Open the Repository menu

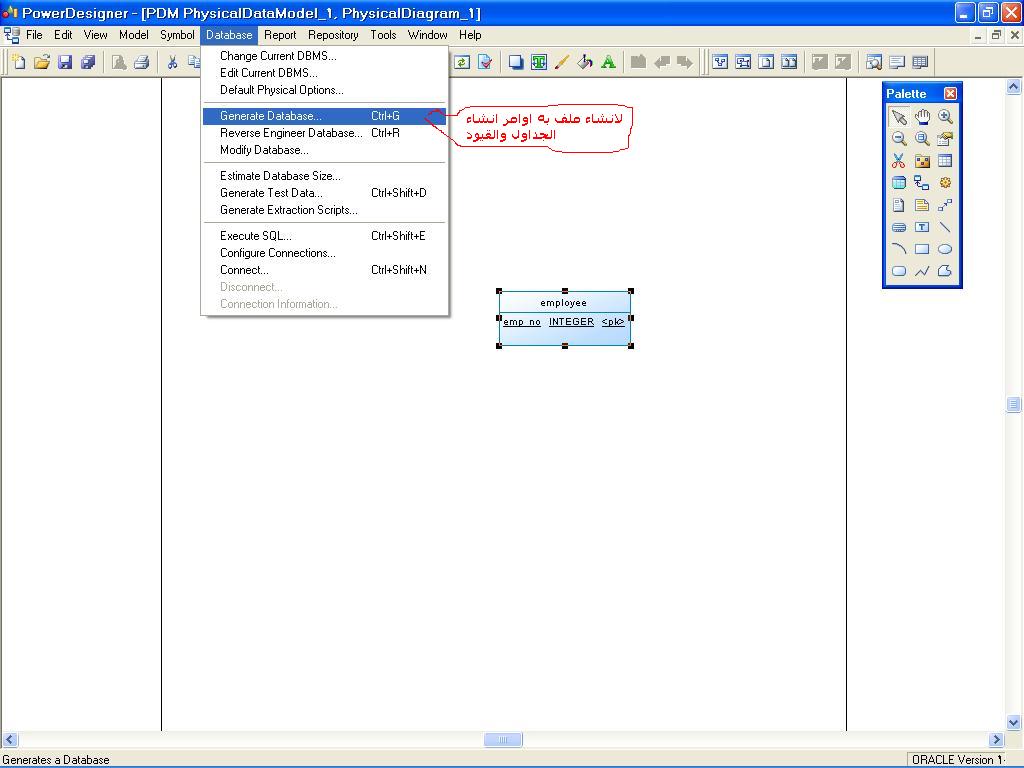click(x=333, y=35)
